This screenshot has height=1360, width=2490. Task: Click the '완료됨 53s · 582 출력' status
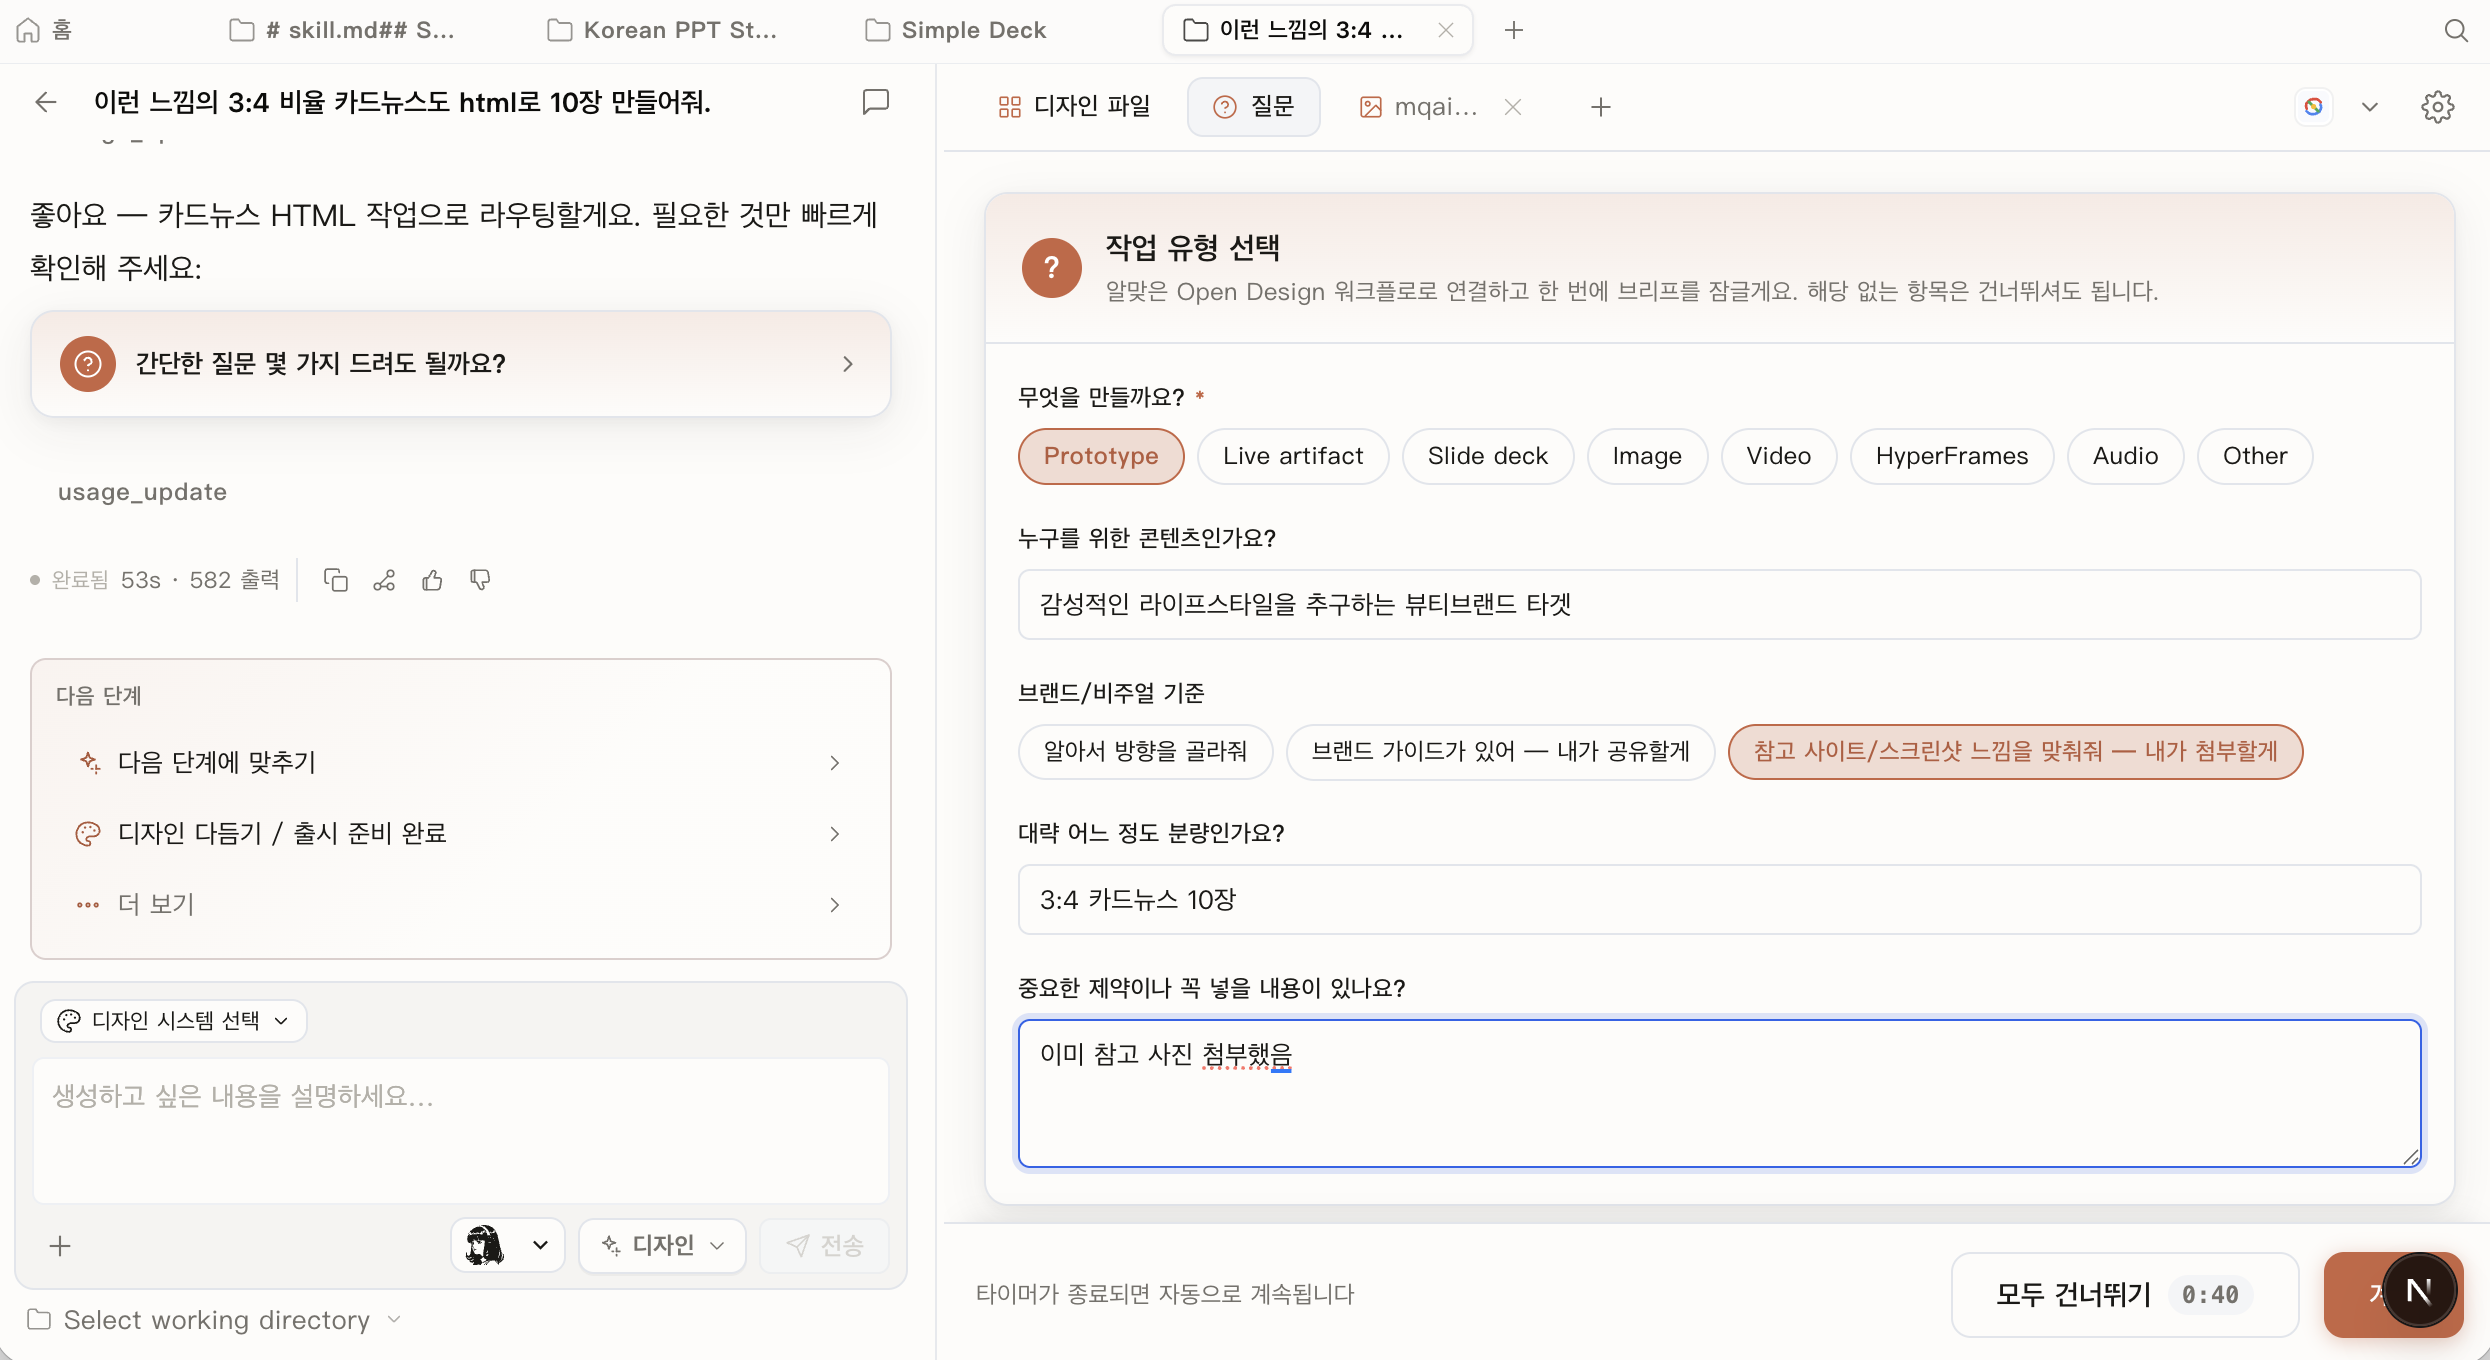156,580
